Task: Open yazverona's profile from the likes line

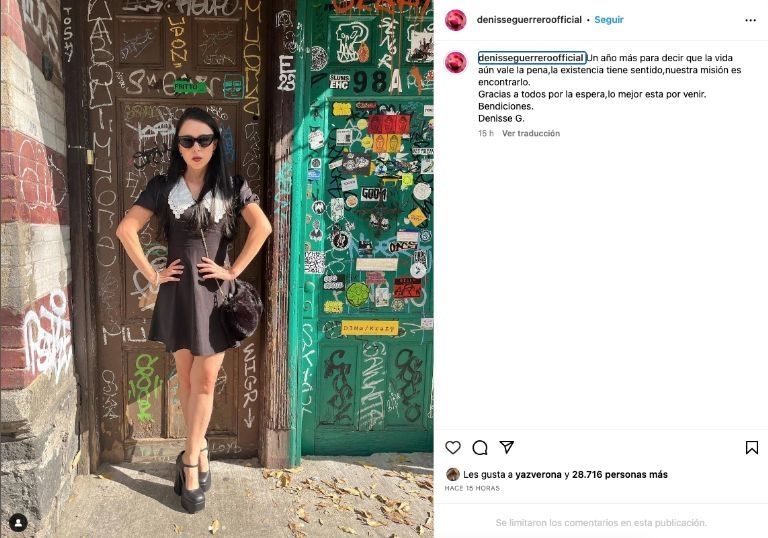Action: (x=538, y=474)
